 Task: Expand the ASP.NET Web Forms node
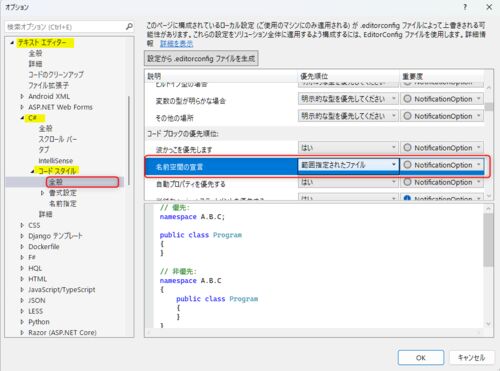(22, 107)
